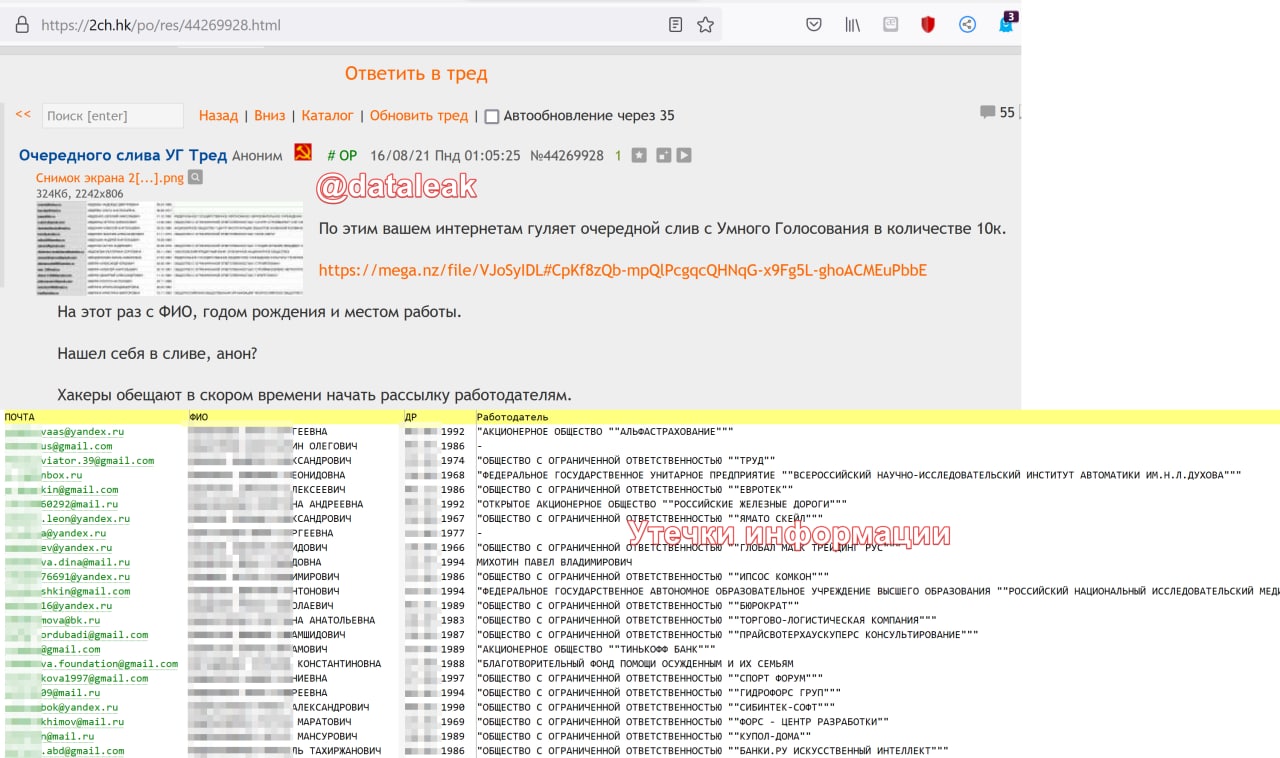The image size is (1280, 758).
Task: Click the file size text '324Кб, 2242x806'
Action: [x=80, y=193]
